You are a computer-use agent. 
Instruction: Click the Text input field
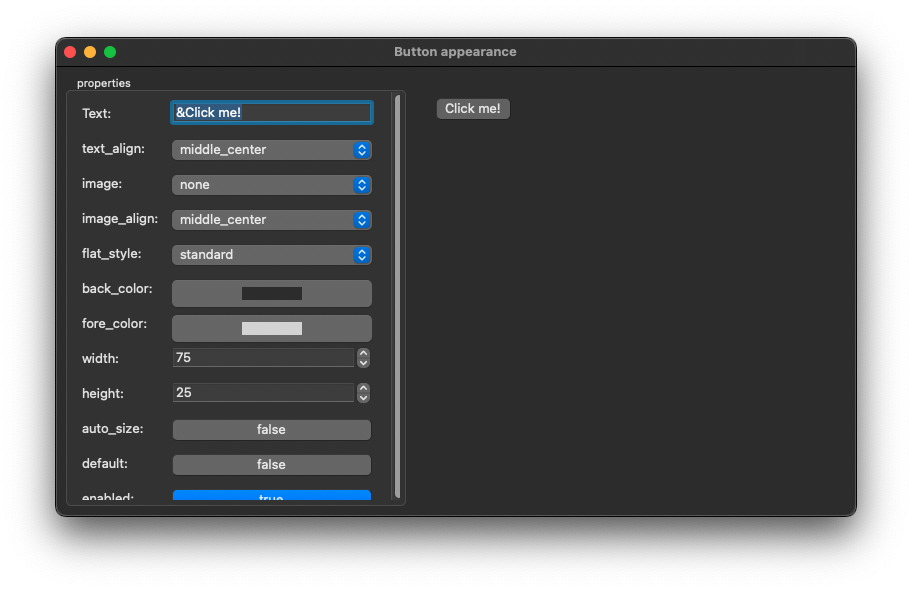272,113
